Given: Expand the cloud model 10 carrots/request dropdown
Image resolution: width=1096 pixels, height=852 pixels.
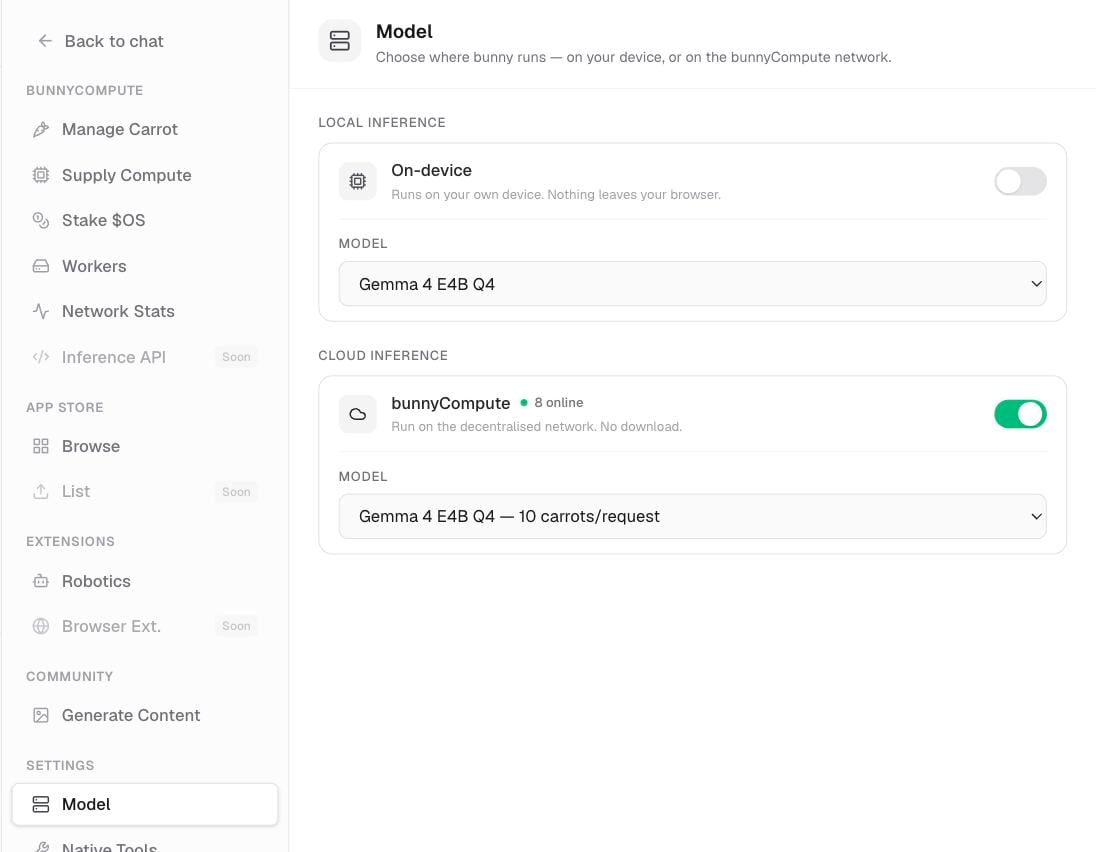Looking at the screenshot, I should (692, 517).
